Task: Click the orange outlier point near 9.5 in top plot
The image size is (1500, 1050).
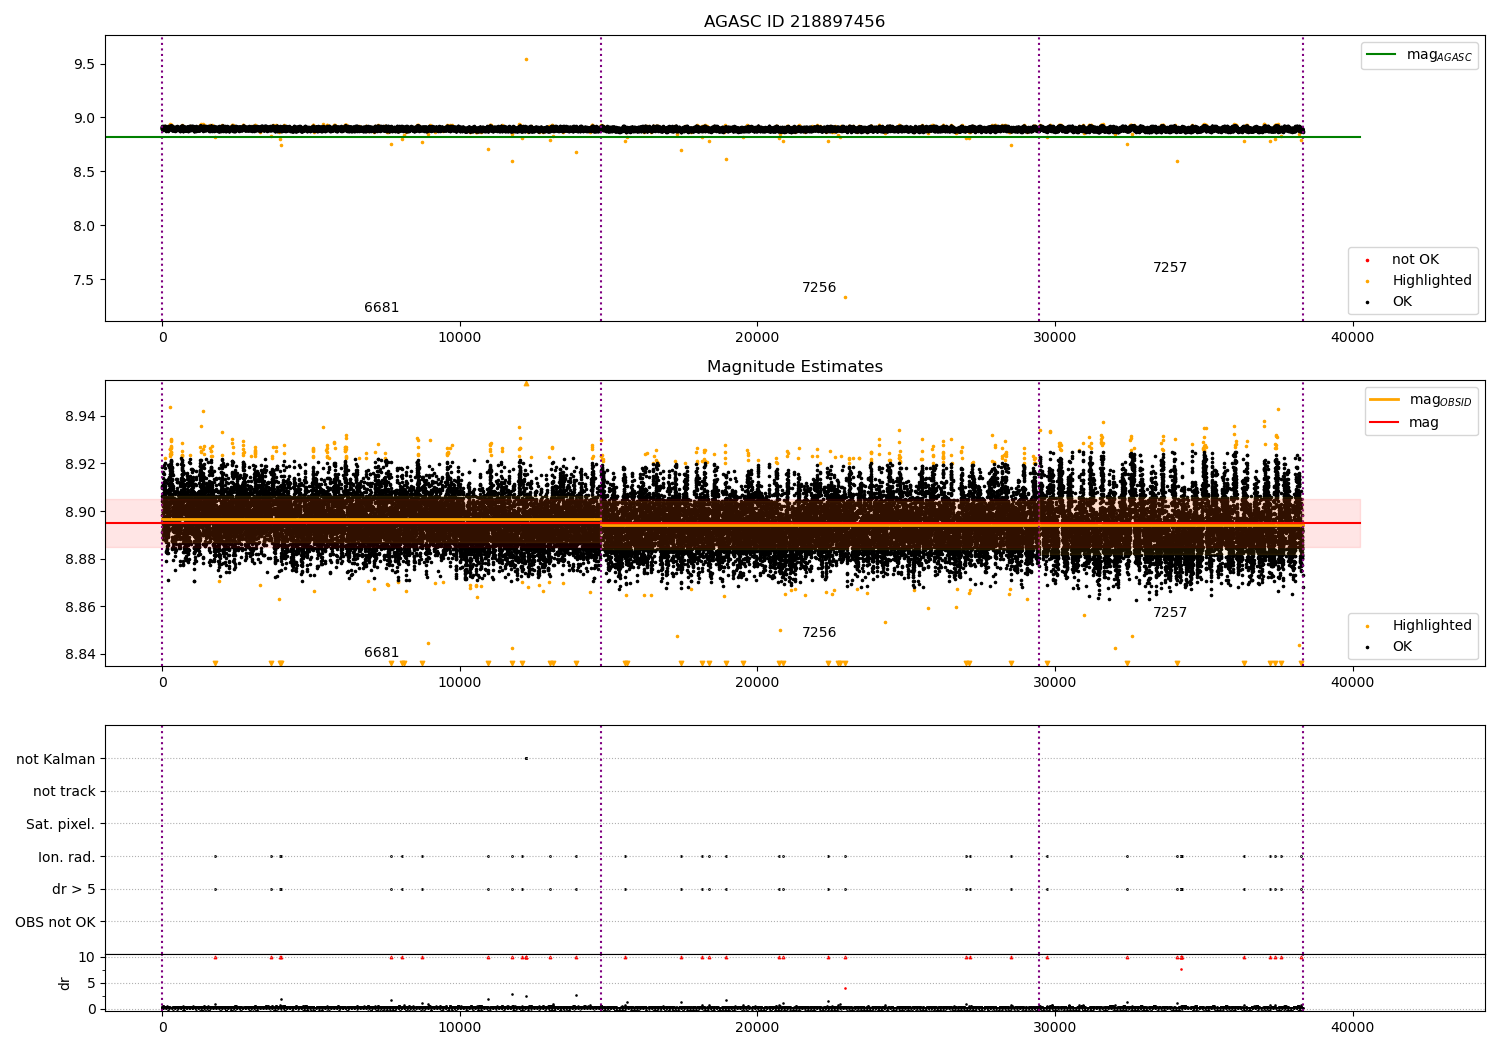Action: coord(526,59)
